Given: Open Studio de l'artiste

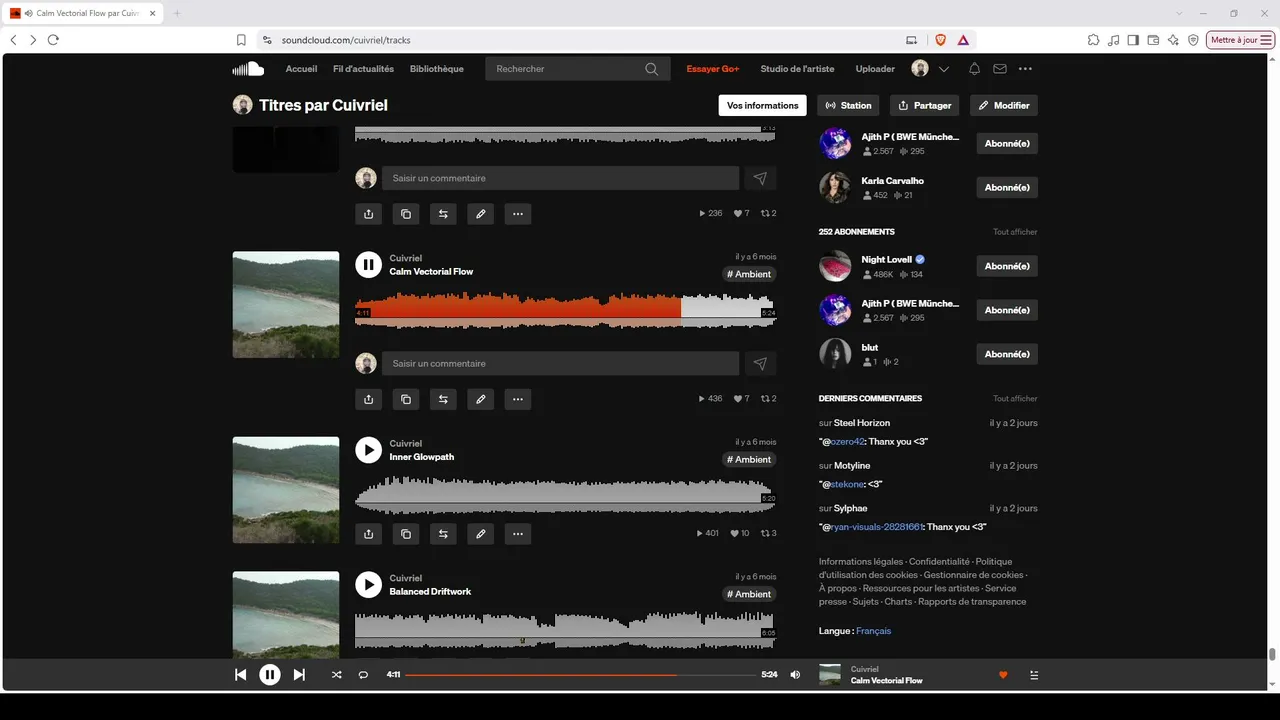Looking at the screenshot, I should coord(797,69).
